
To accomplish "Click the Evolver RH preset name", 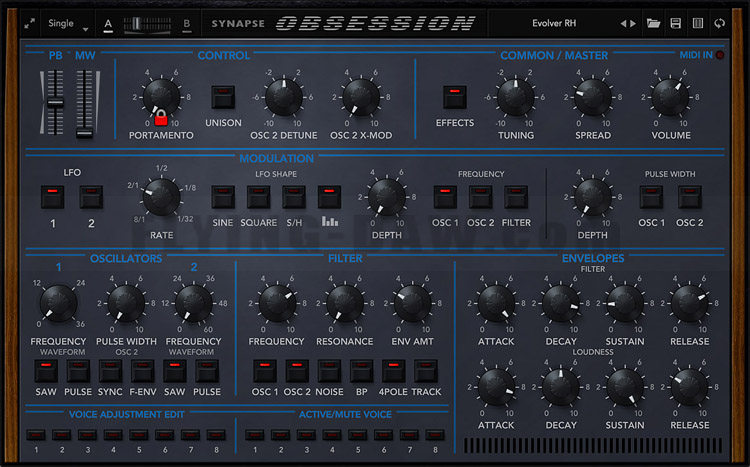I will (554, 23).
